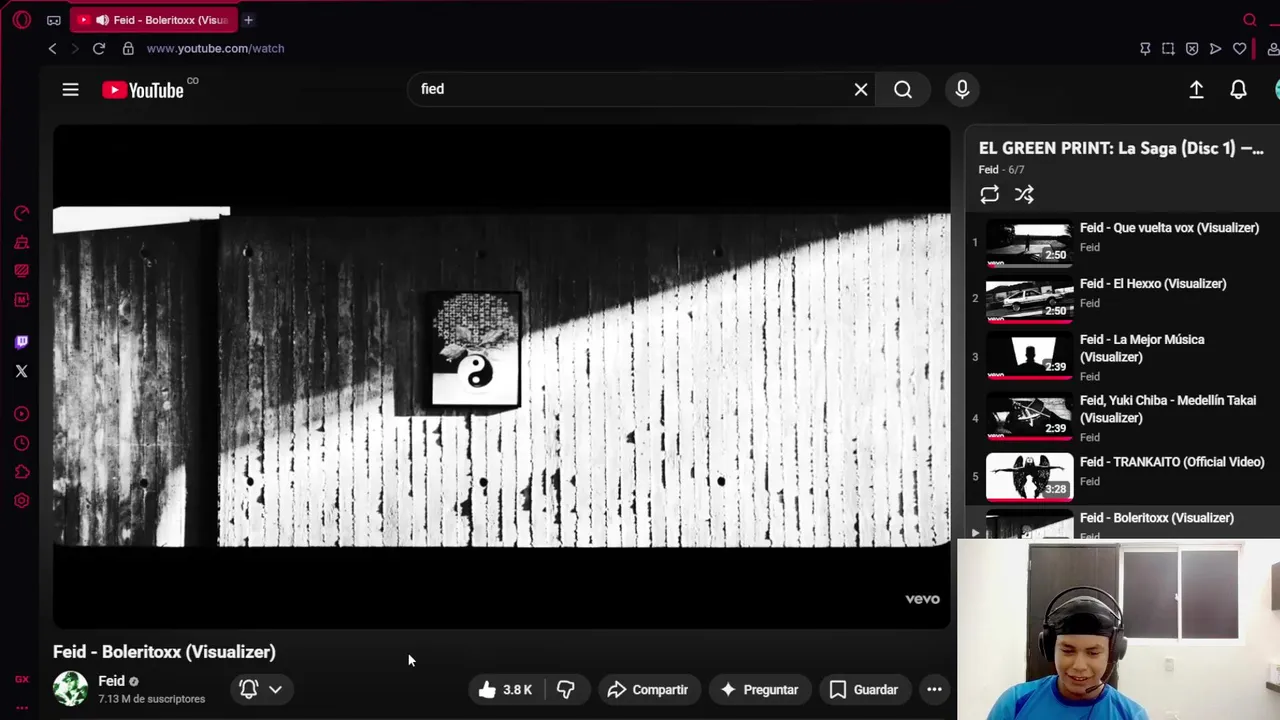Screen dimensions: 1280x720
Task: Open YouTube notifications bell
Action: pos(1238,89)
